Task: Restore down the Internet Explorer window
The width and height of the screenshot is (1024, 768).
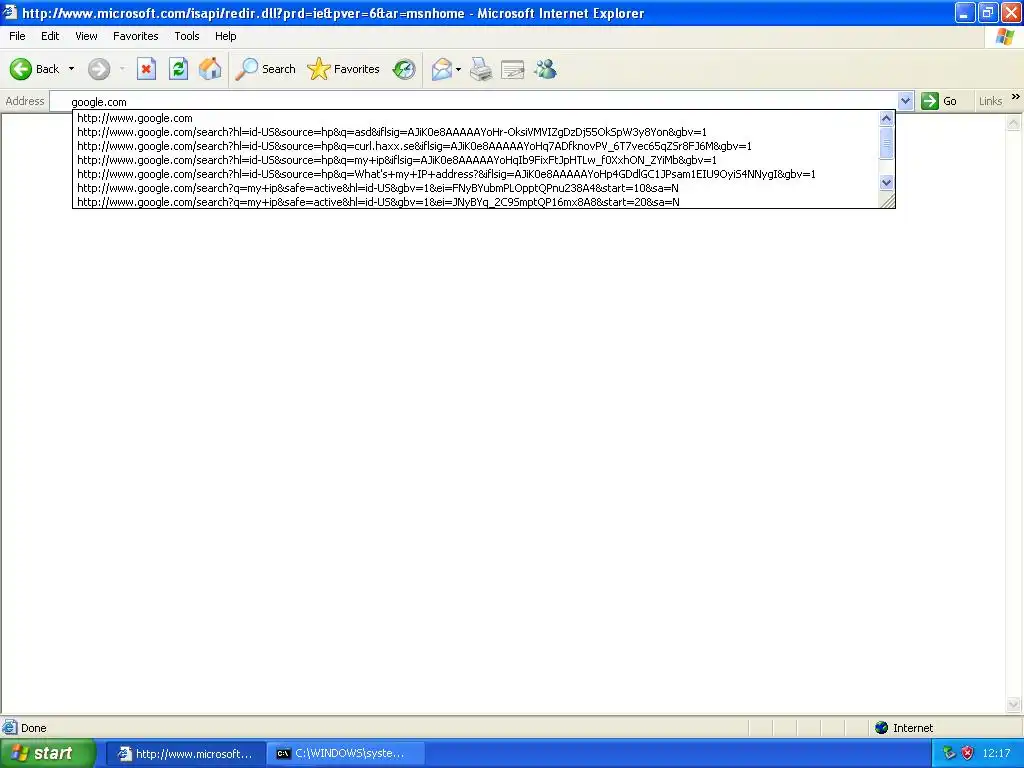Action: [x=988, y=12]
